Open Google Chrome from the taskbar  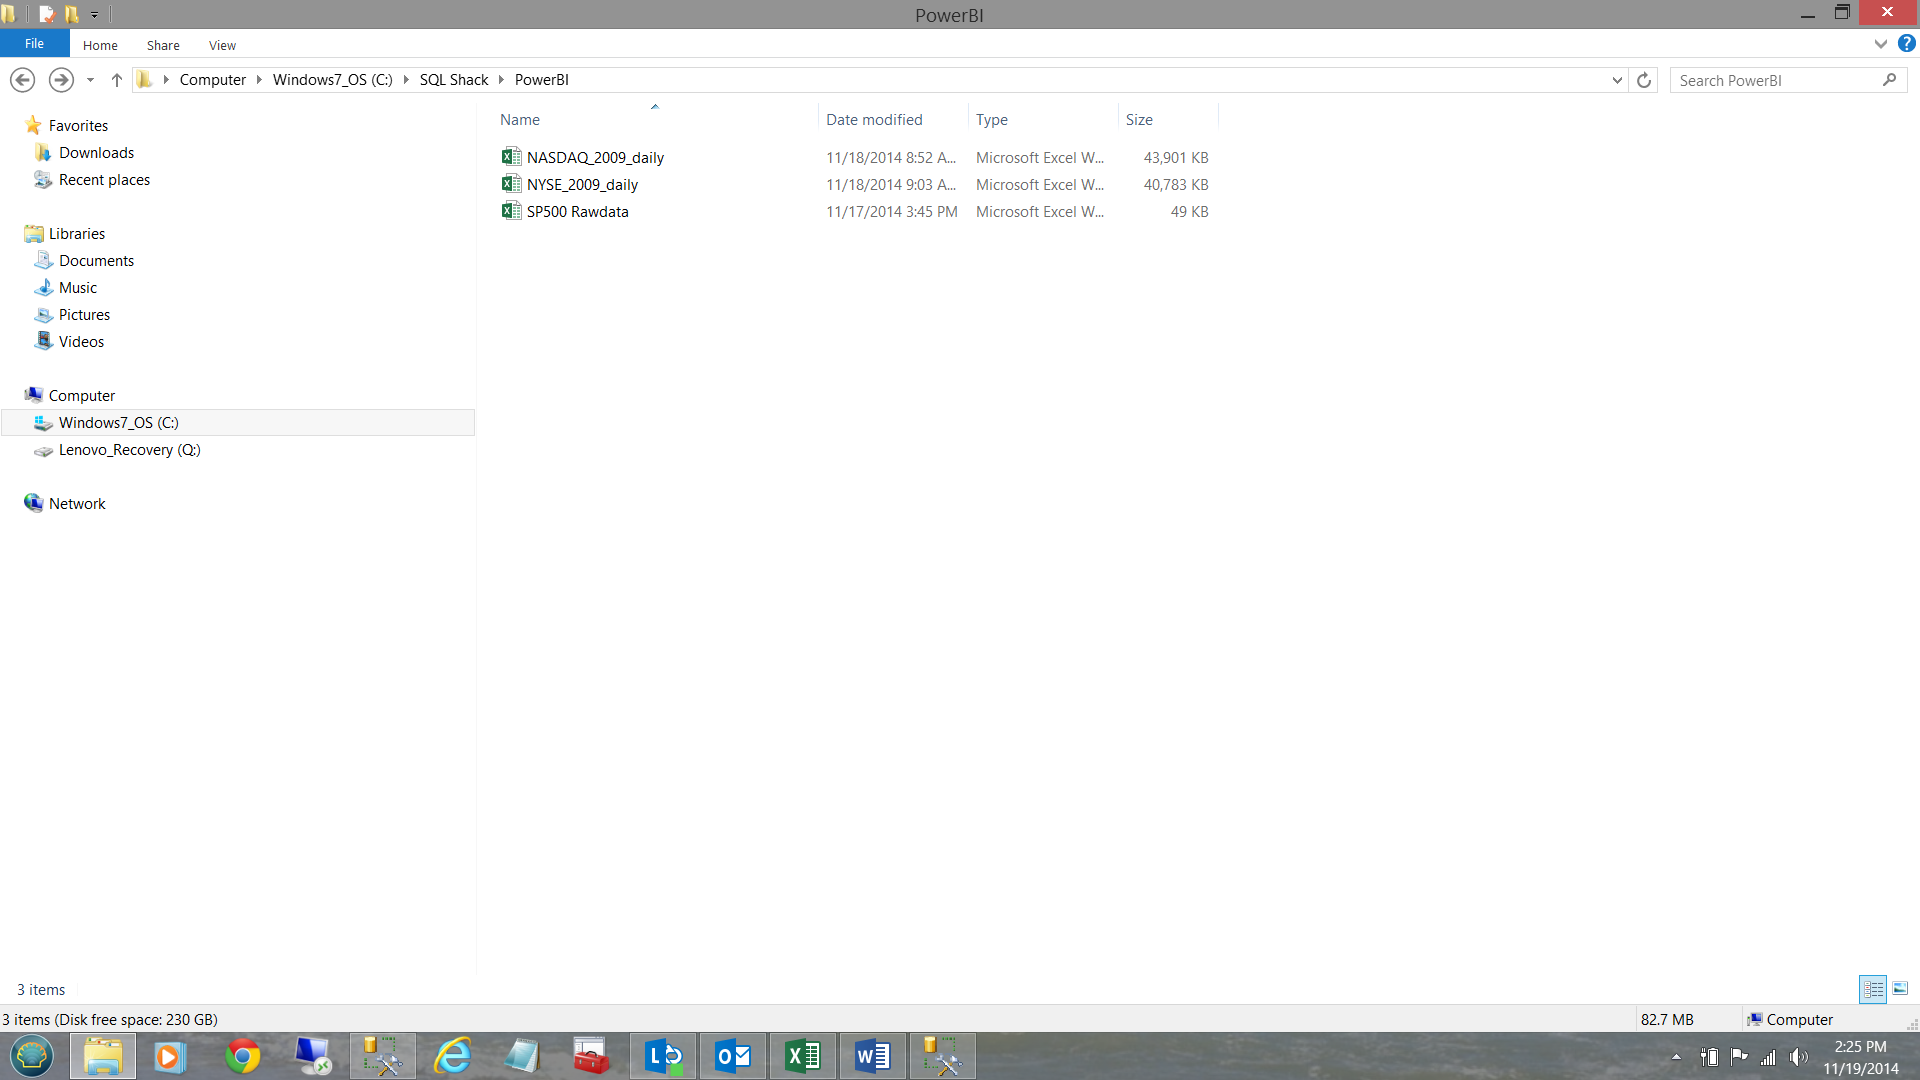(242, 1056)
